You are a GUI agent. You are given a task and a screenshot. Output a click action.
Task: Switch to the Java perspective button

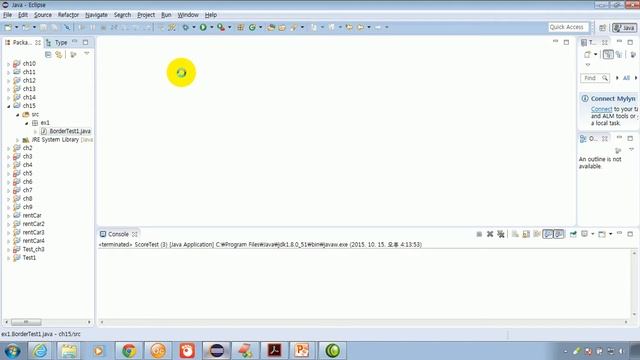[624, 28]
